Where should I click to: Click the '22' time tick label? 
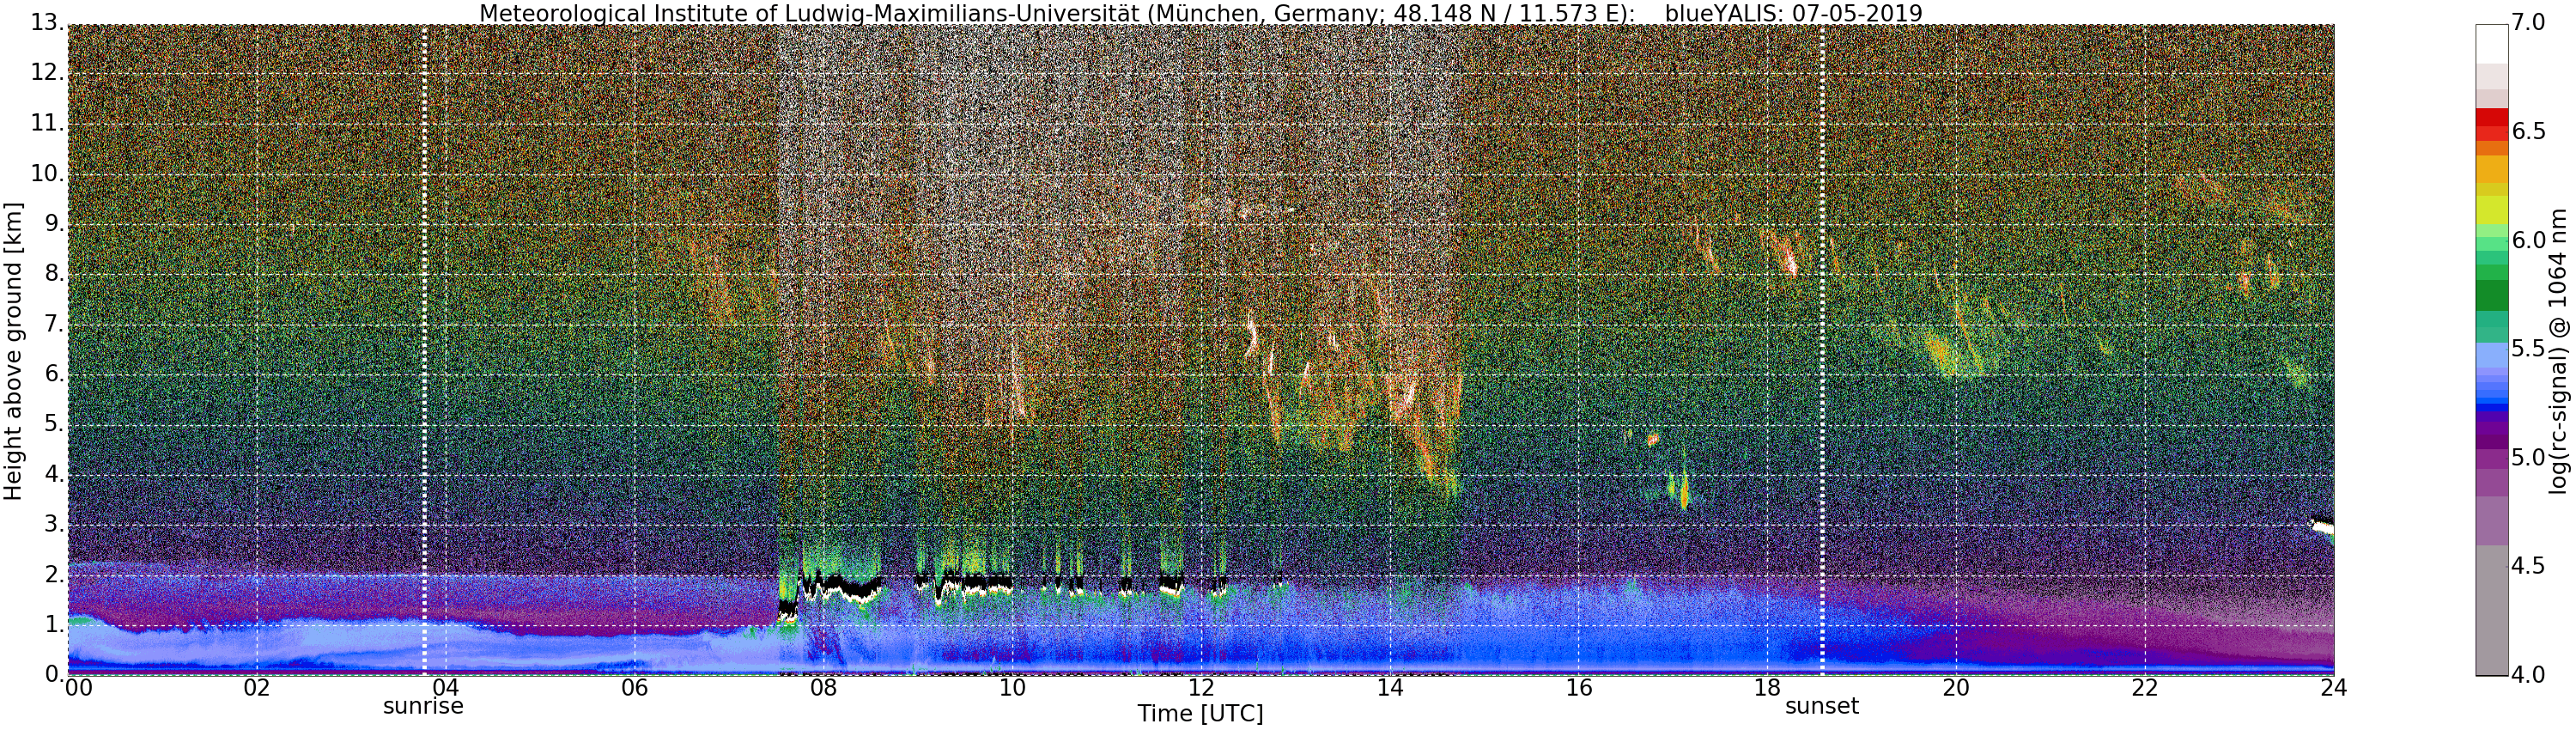2145,688
